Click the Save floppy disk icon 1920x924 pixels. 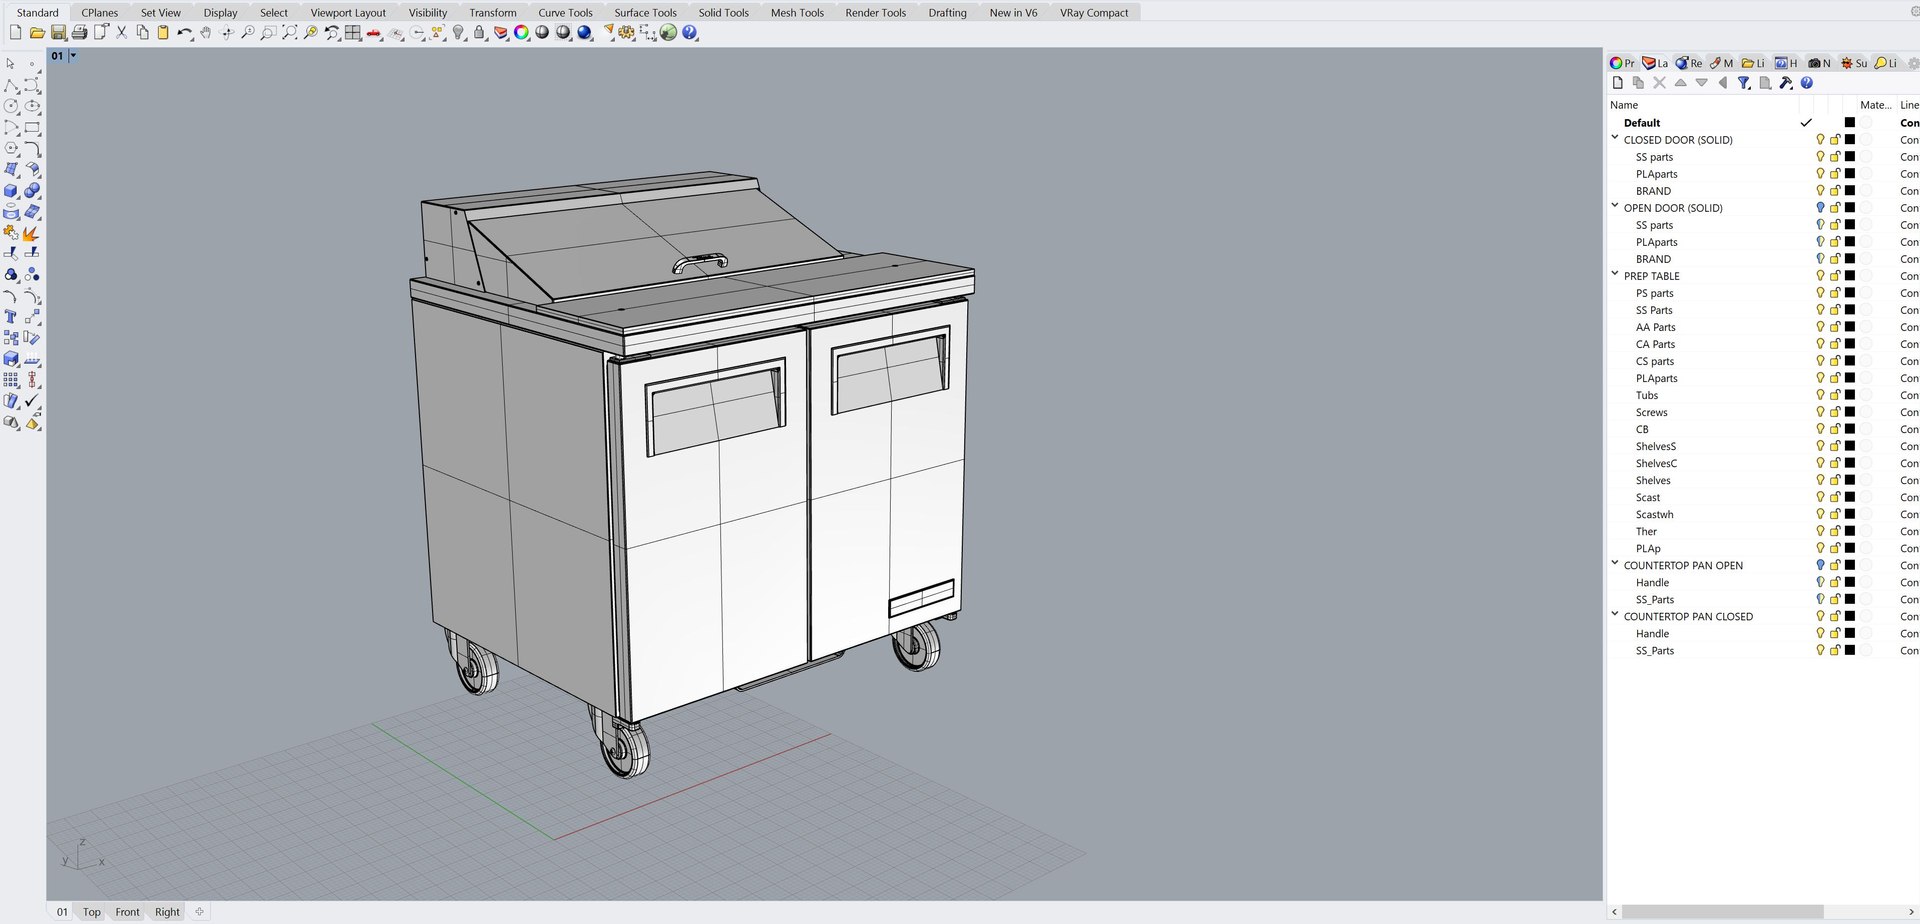[x=58, y=32]
